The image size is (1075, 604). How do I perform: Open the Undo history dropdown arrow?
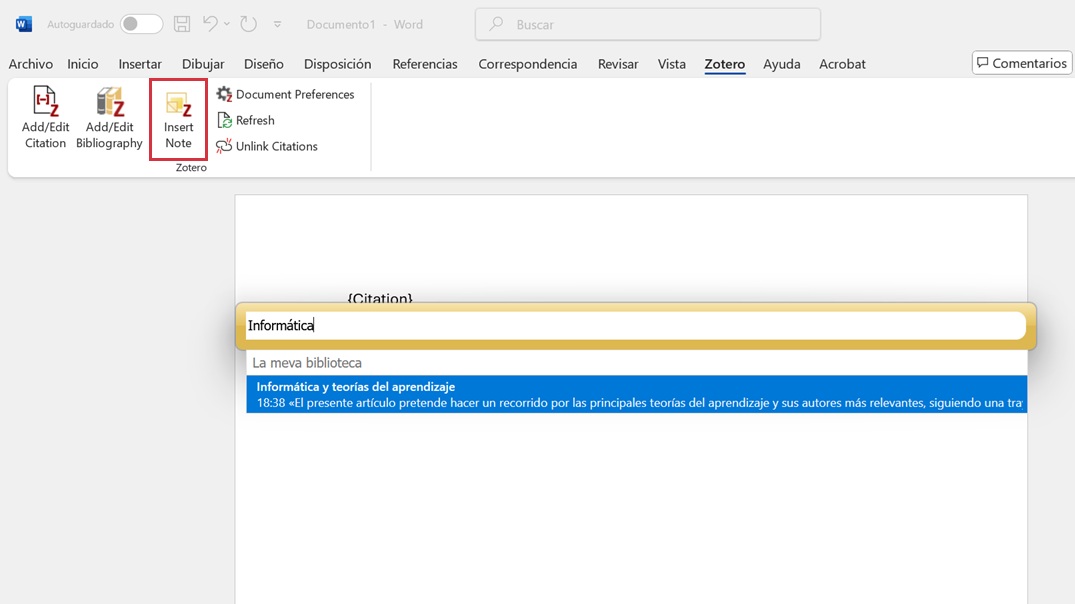[x=227, y=24]
